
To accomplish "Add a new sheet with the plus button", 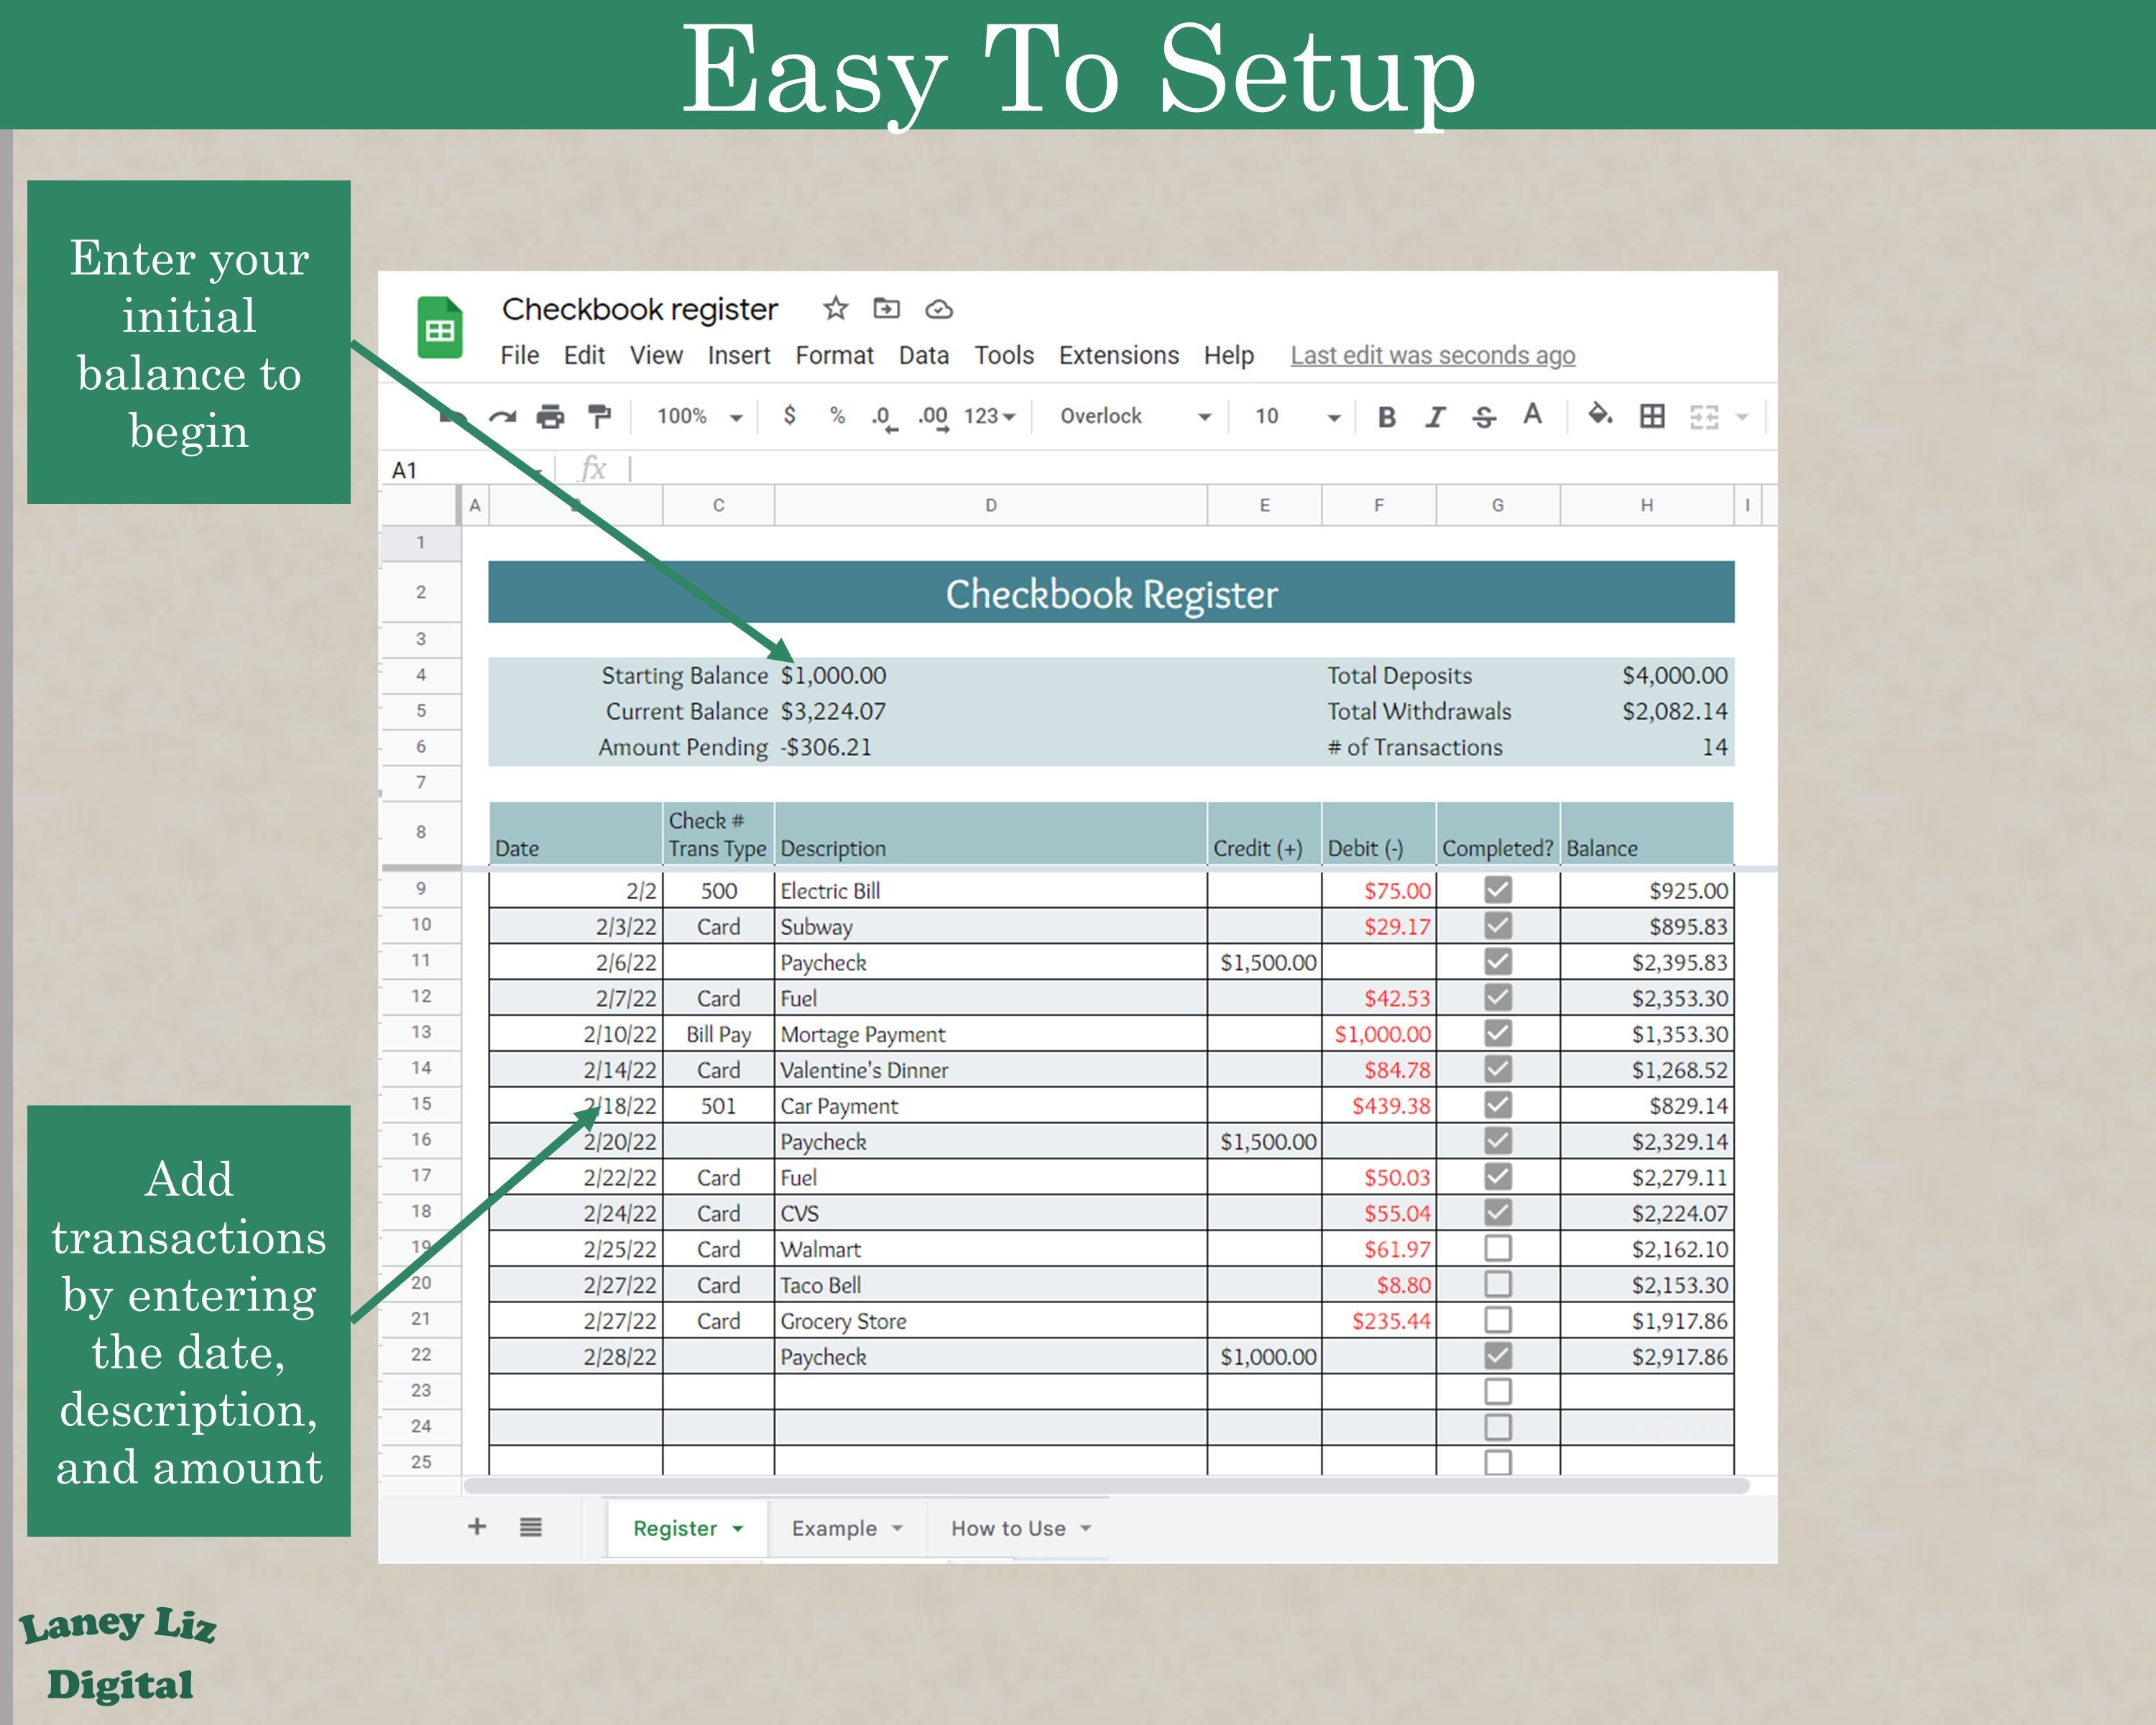I will [478, 1527].
